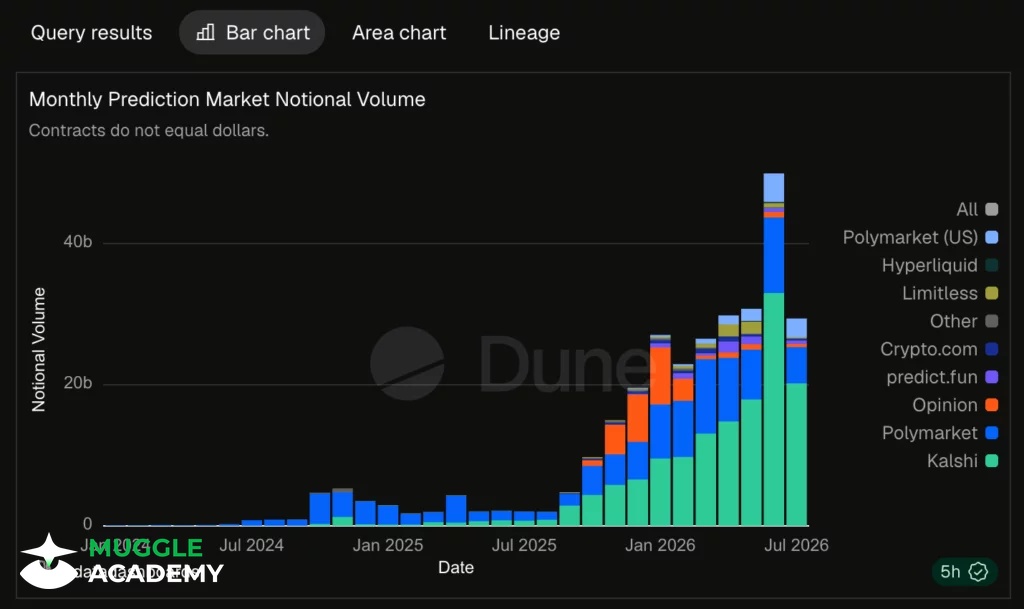
Task: Click the '40b' y-axis label
Action: coord(78,242)
